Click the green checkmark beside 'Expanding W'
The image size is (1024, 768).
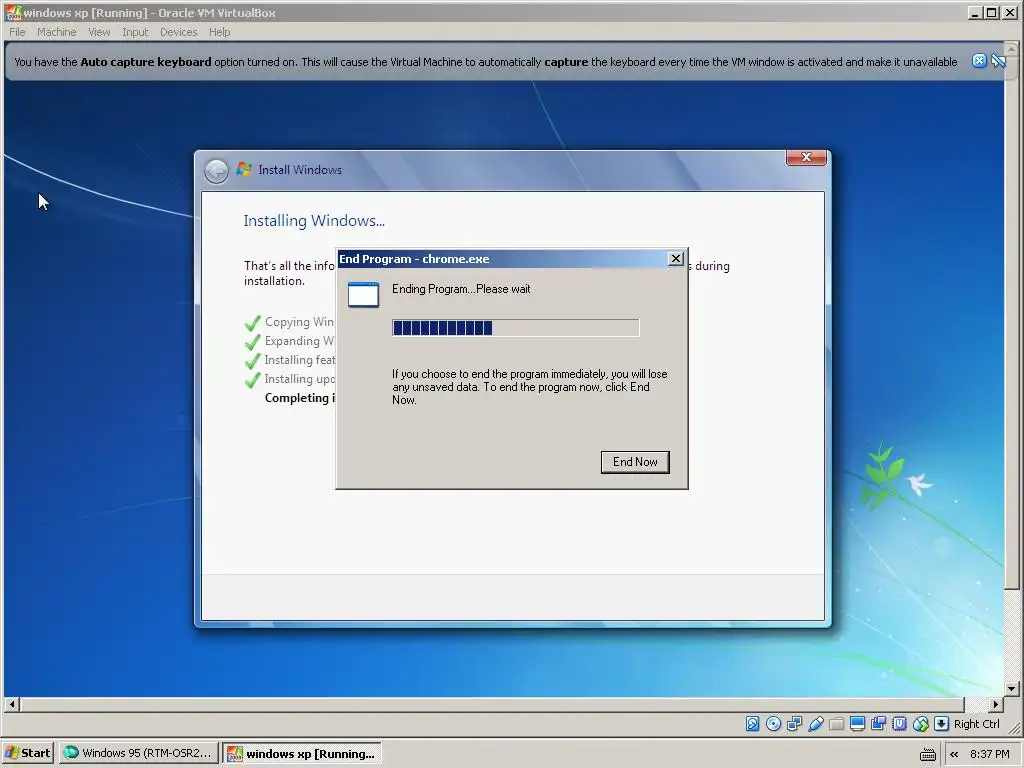(253, 342)
